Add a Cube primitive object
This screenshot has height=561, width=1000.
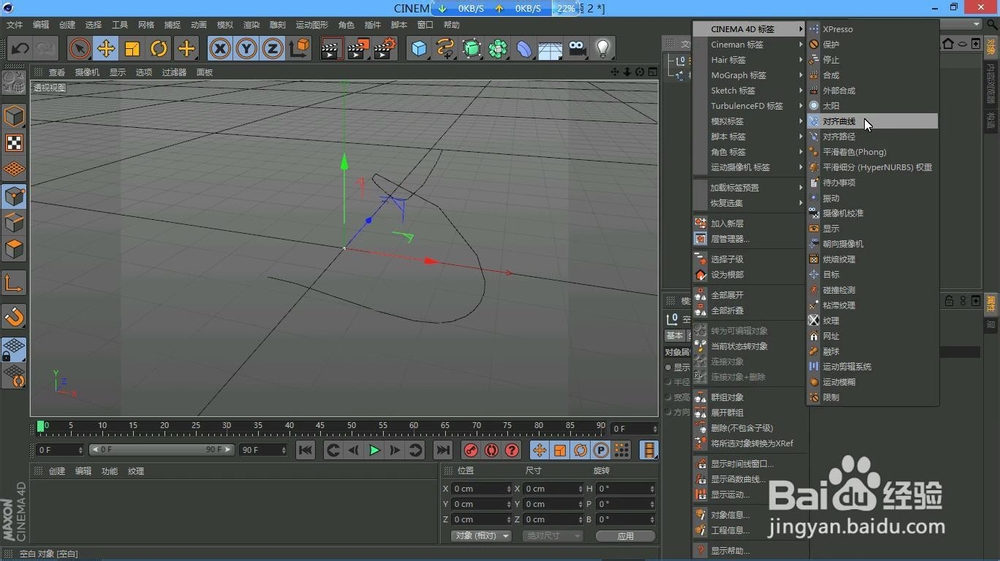click(x=419, y=48)
